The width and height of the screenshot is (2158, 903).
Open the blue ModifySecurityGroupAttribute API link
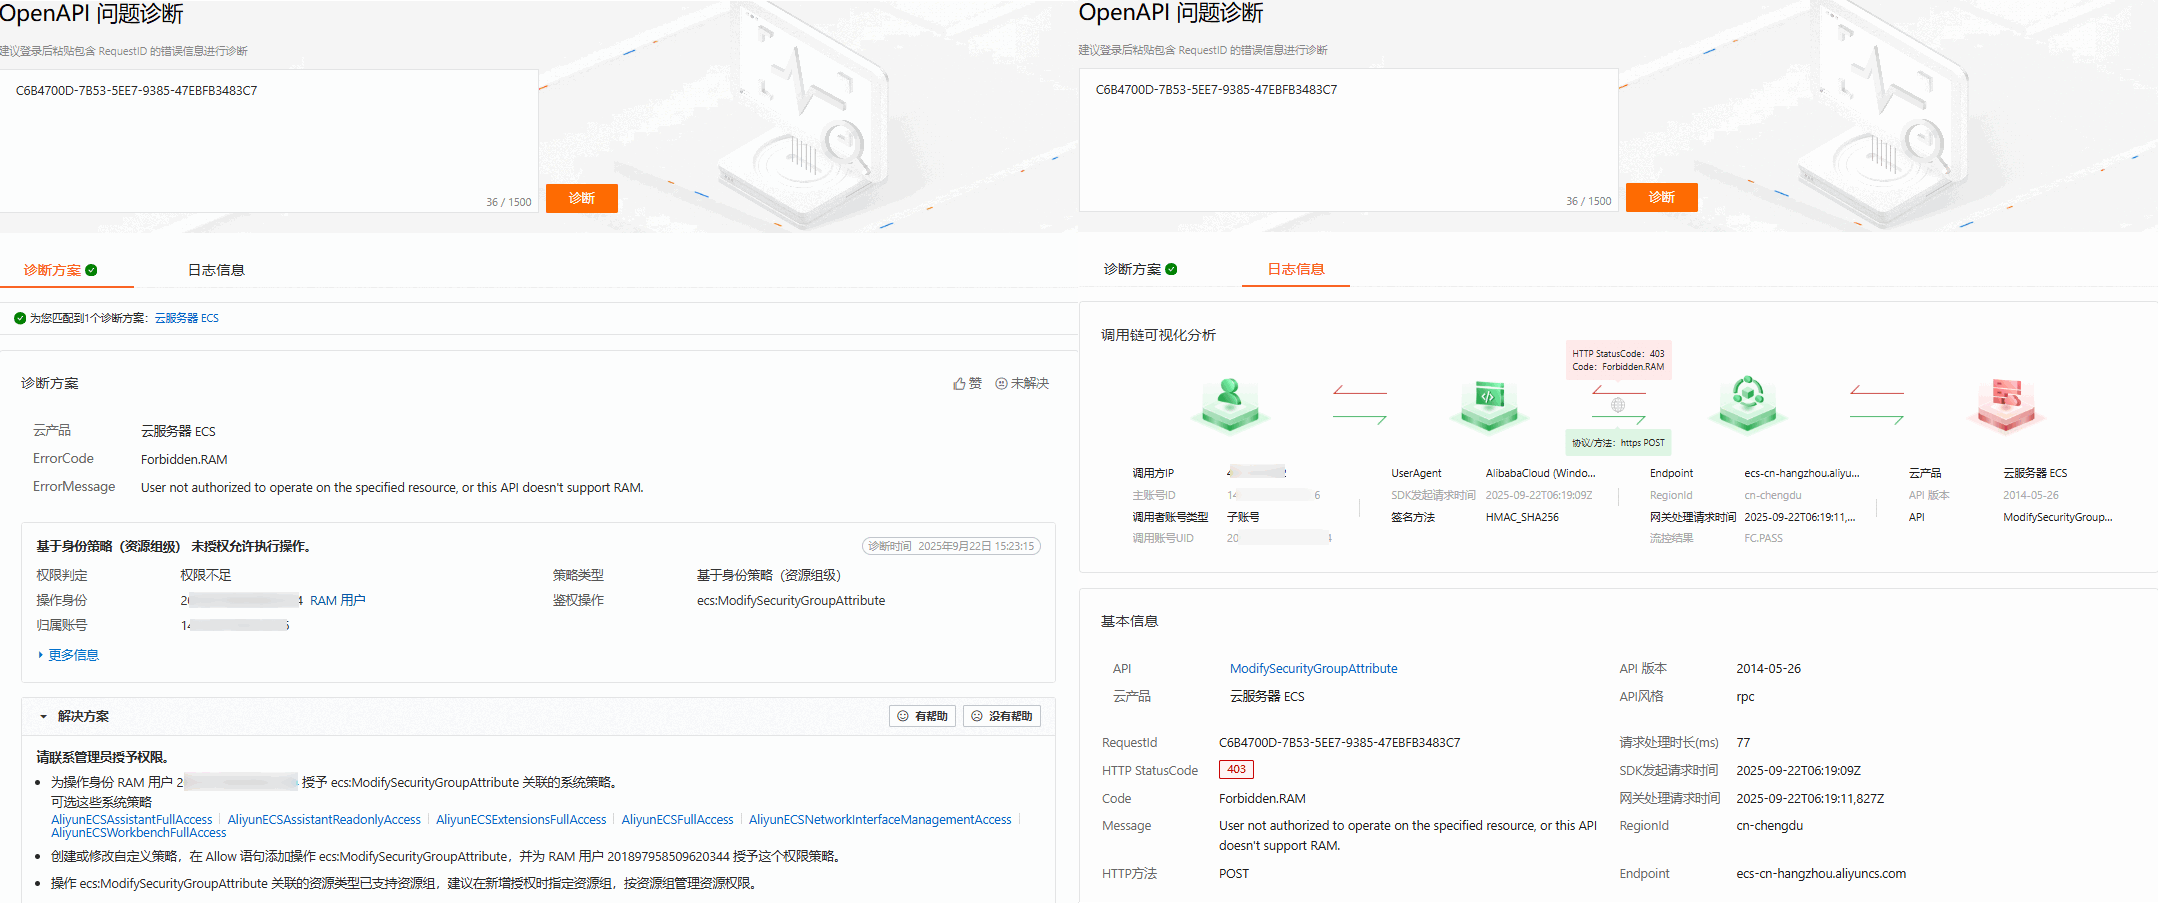click(1314, 669)
